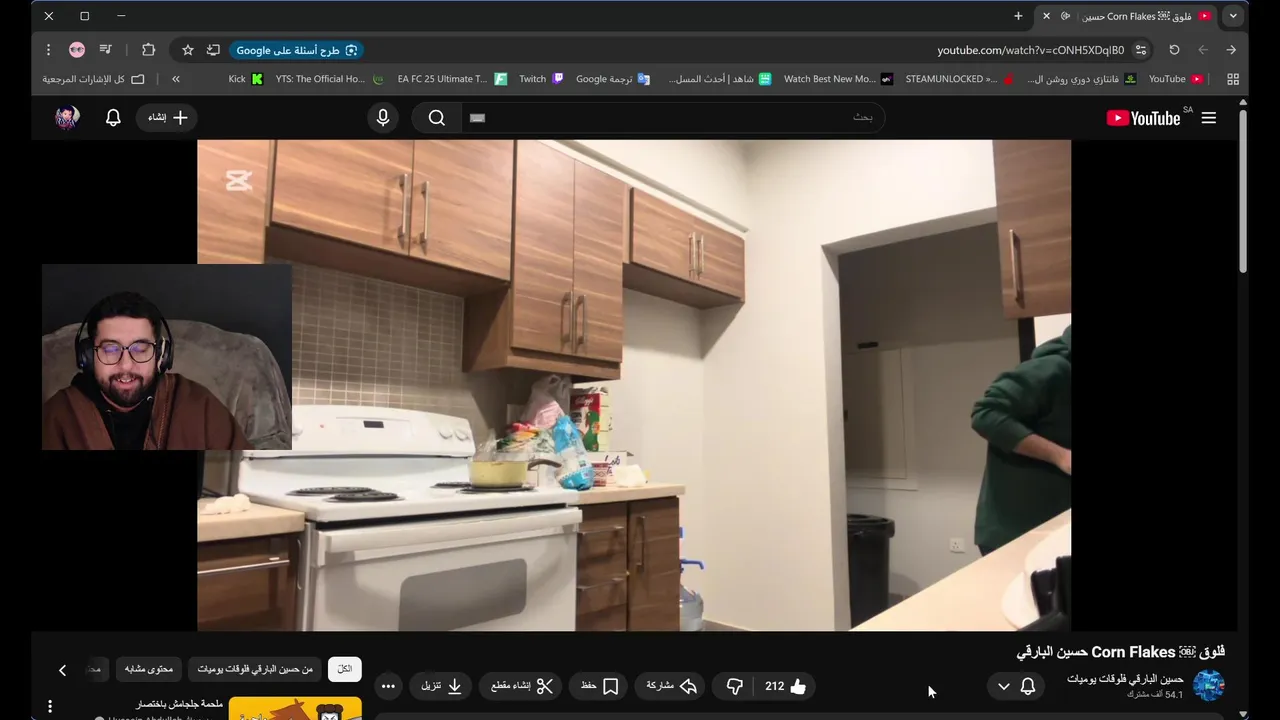The image size is (1280, 720).
Task: Open Watch Best New Mo... bookmark
Action: click(x=838, y=79)
